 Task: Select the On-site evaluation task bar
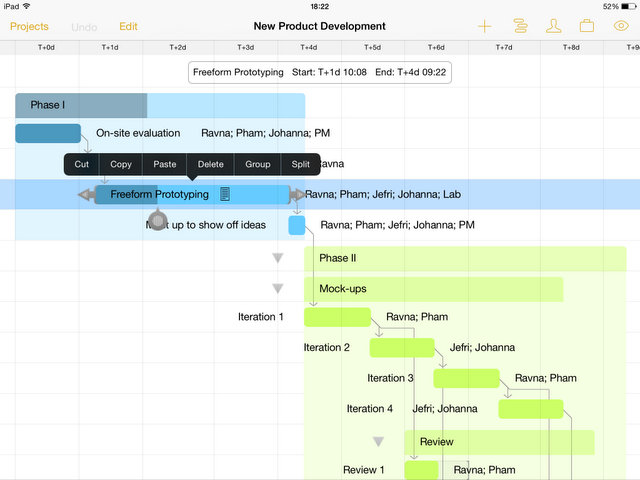[x=48, y=133]
